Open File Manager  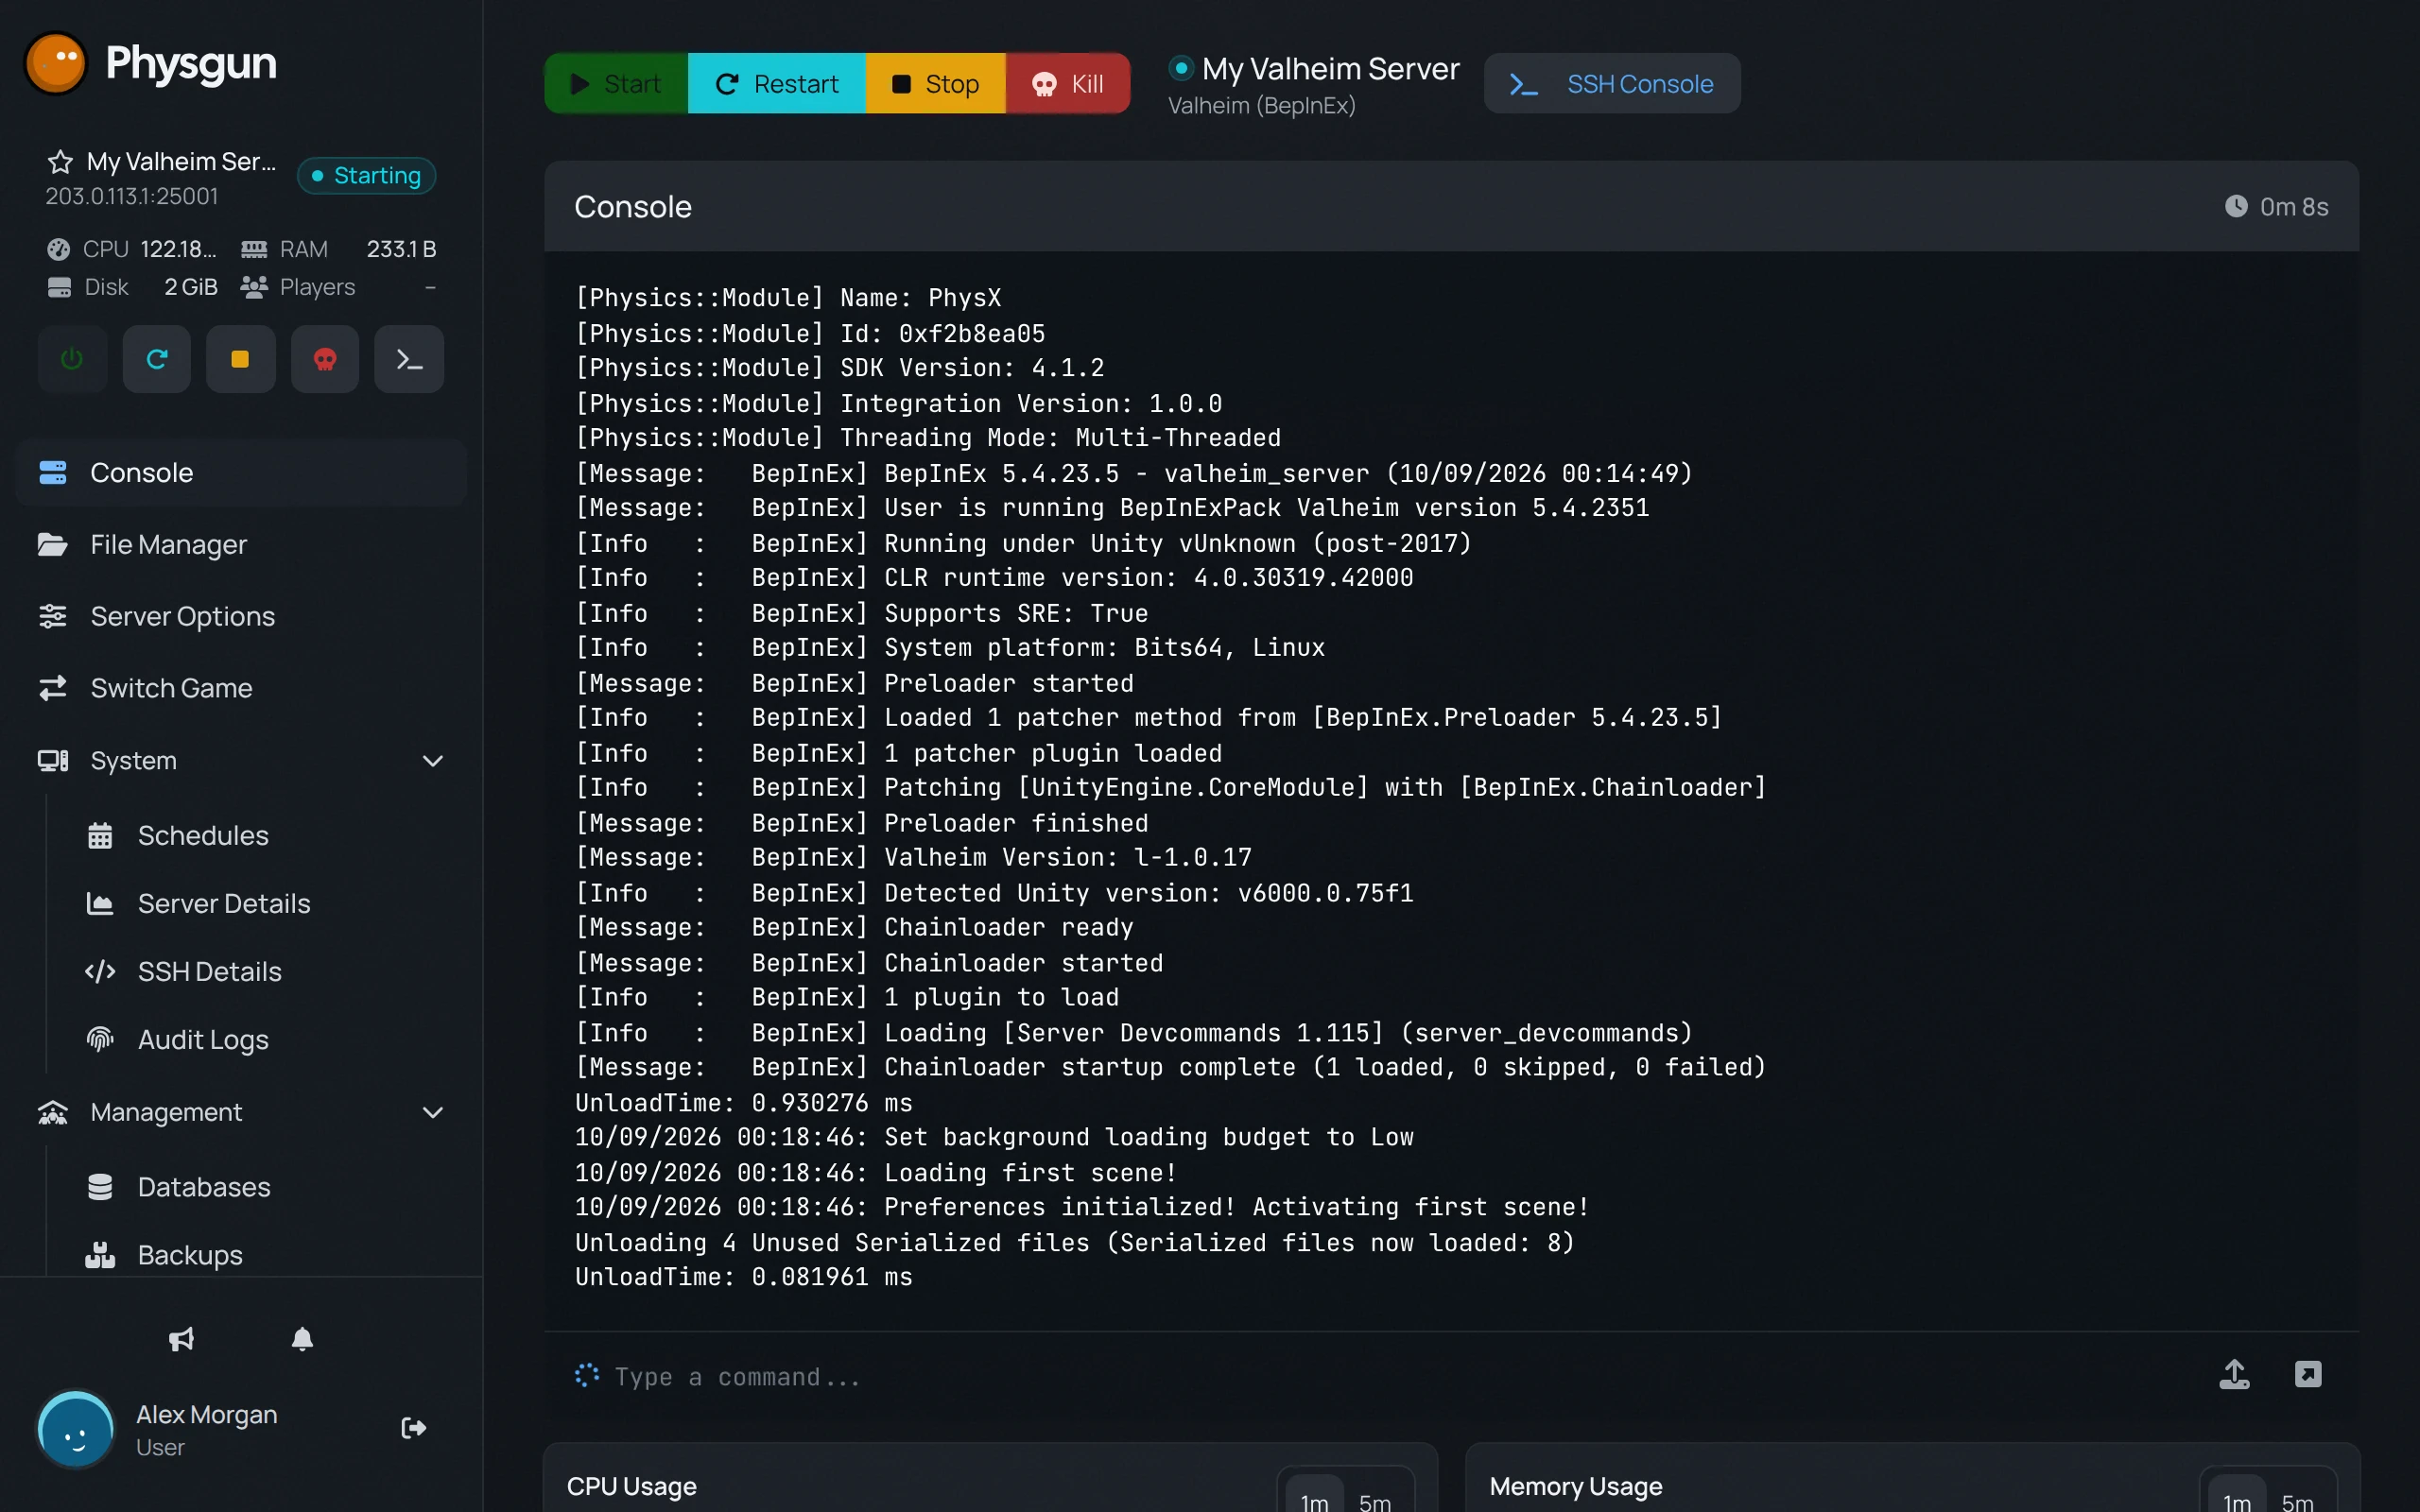coord(242,544)
